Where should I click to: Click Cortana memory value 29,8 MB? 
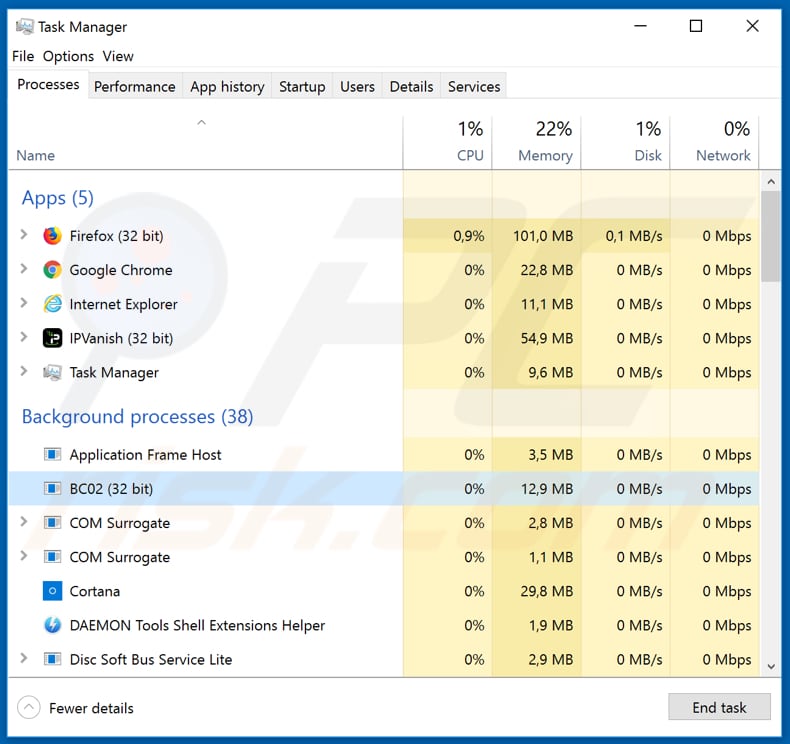click(x=547, y=591)
